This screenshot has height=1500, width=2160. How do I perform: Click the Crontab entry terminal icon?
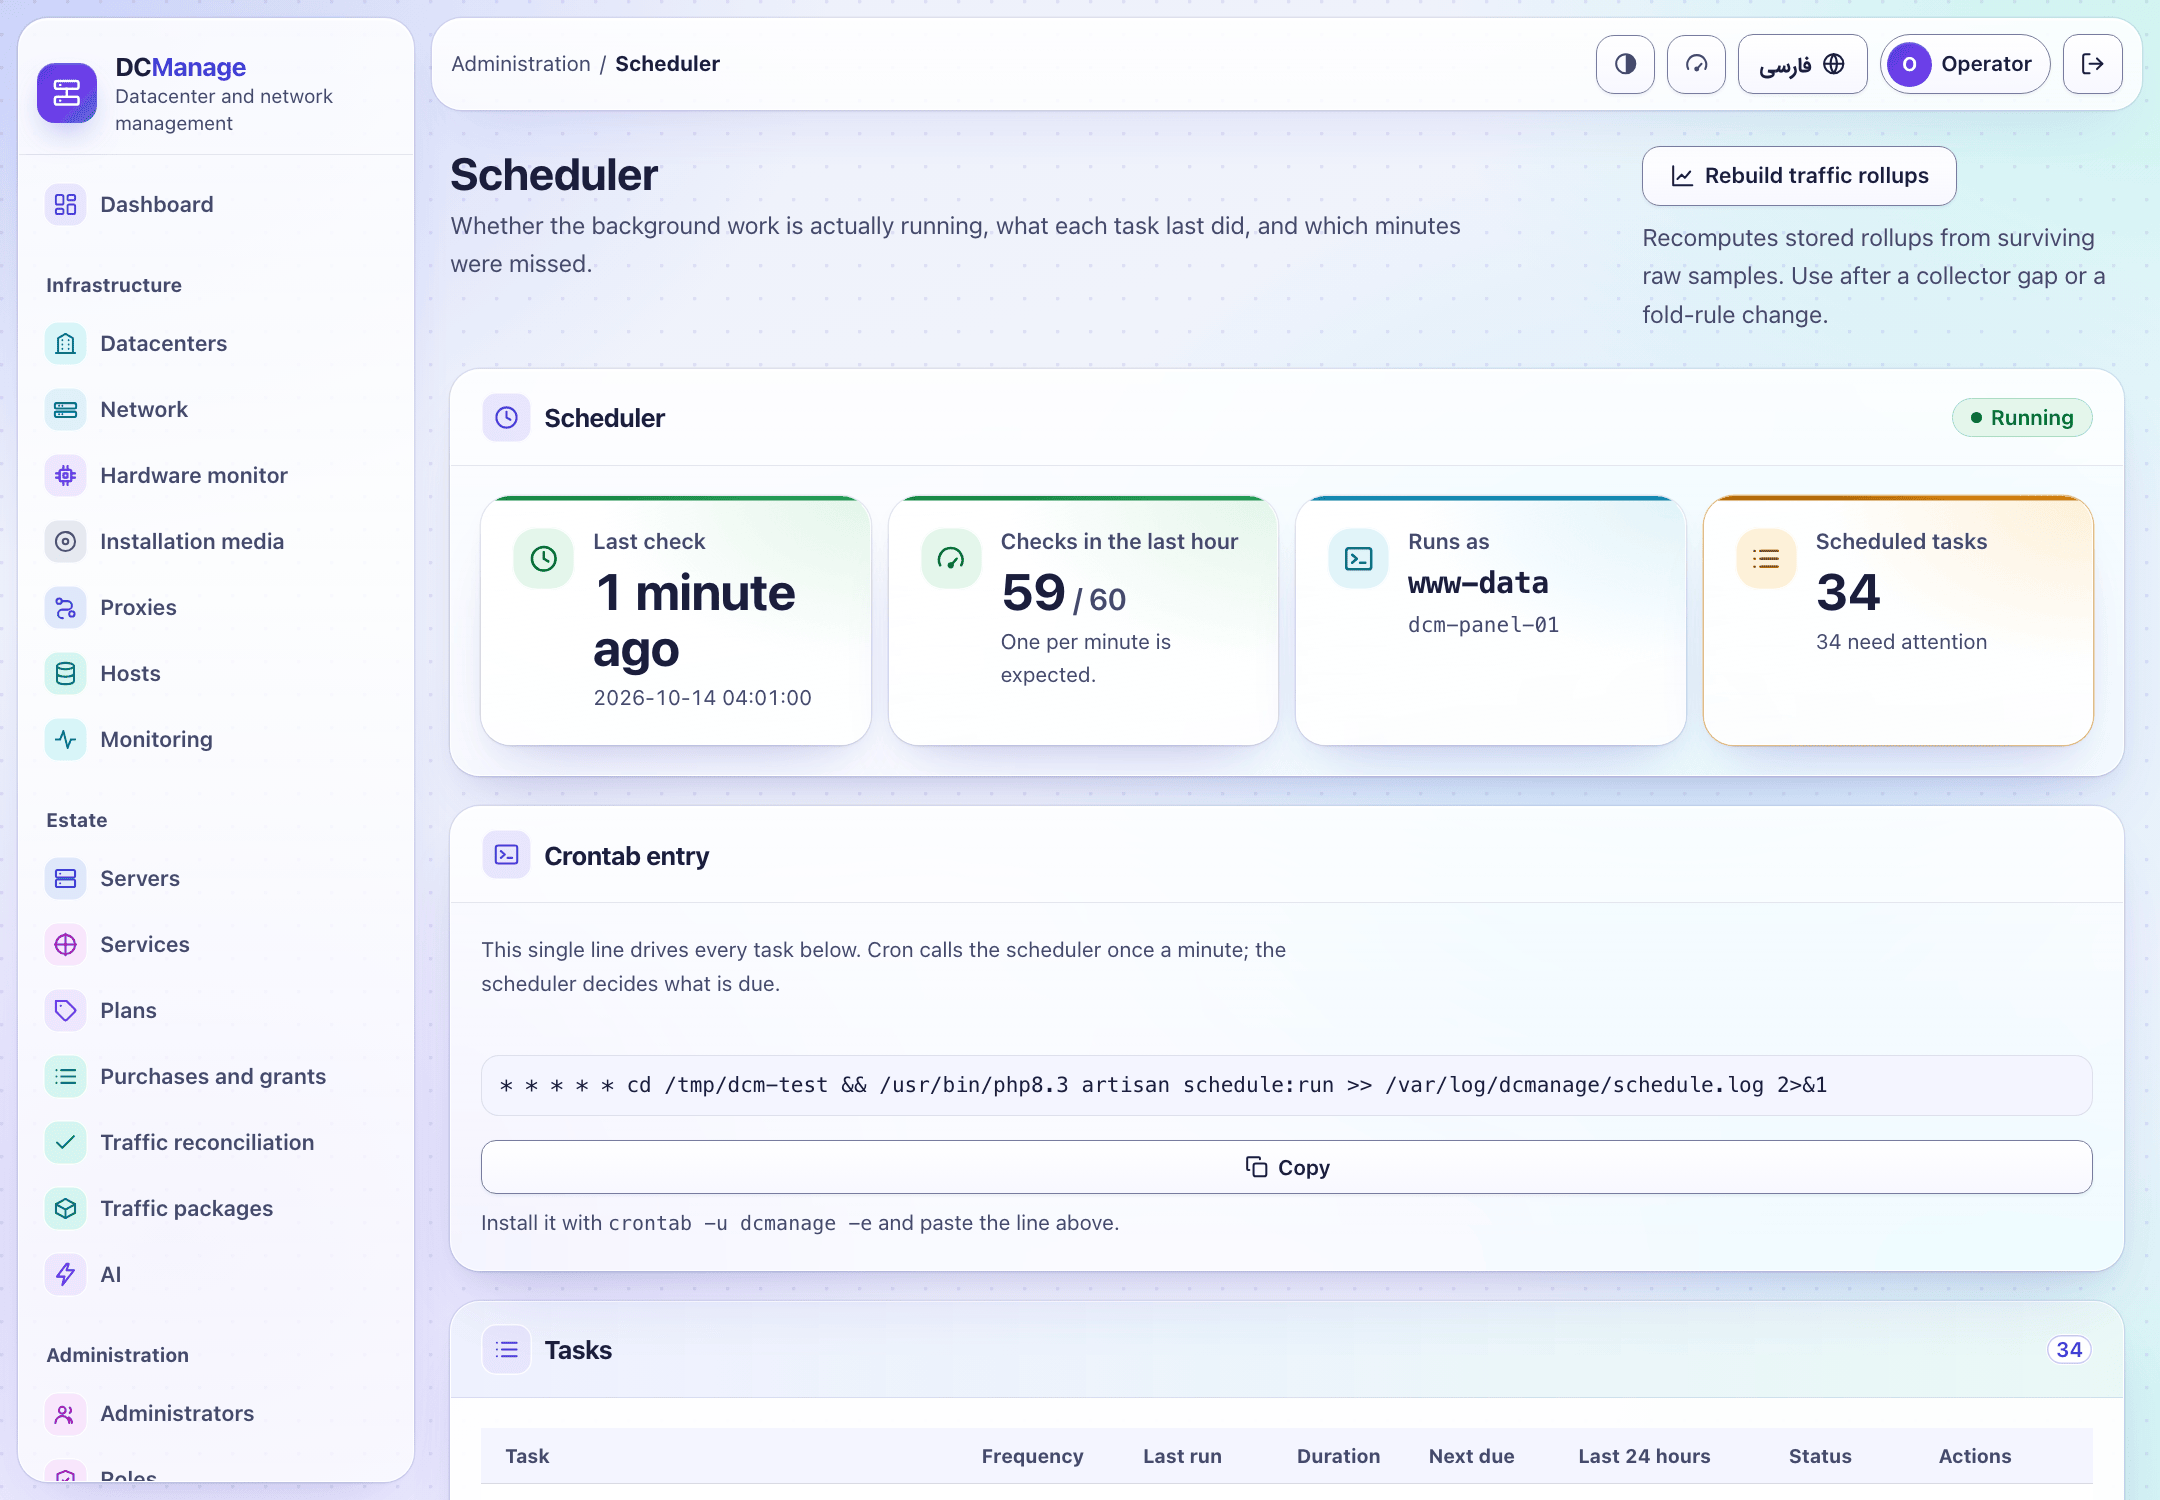506,855
